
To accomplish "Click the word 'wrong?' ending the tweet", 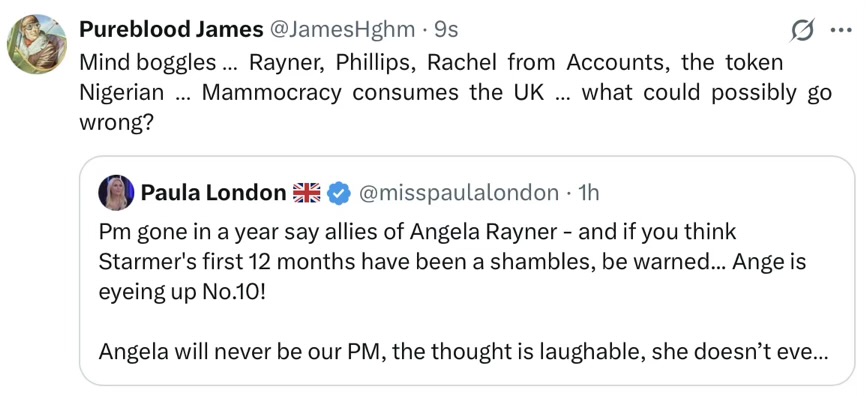I will click(116, 123).
